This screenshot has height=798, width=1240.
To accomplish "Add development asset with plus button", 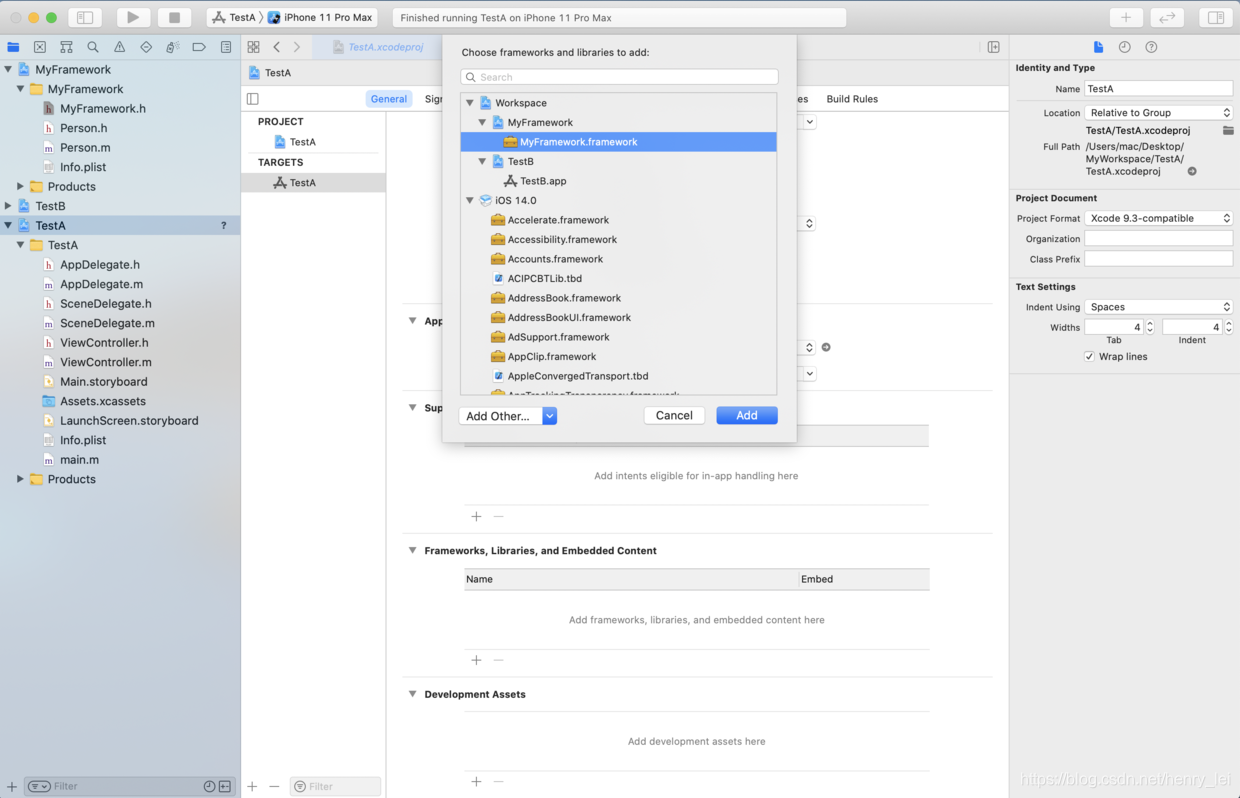I will [x=476, y=781].
